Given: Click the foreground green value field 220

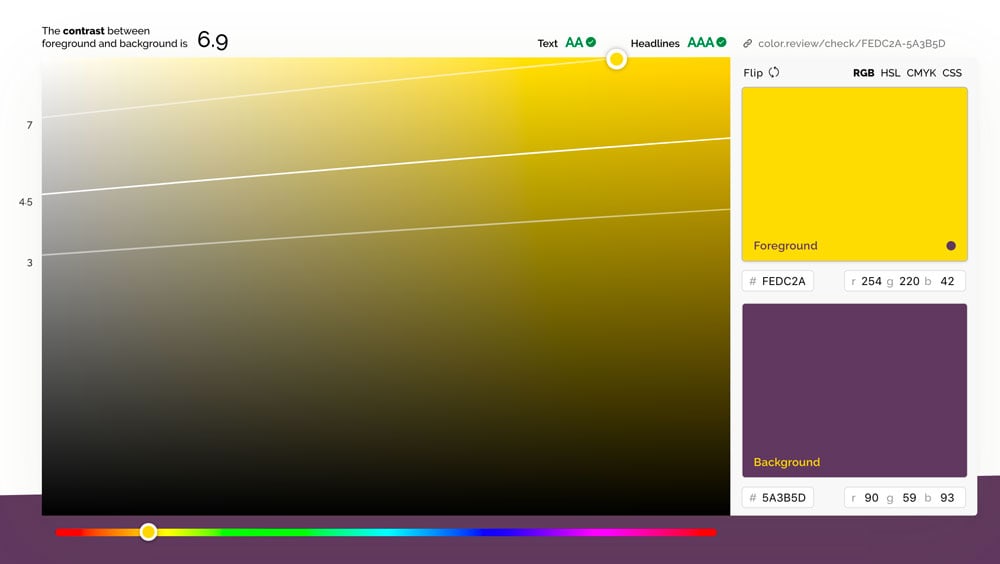Looking at the screenshot, I should [x=909, y=281].
